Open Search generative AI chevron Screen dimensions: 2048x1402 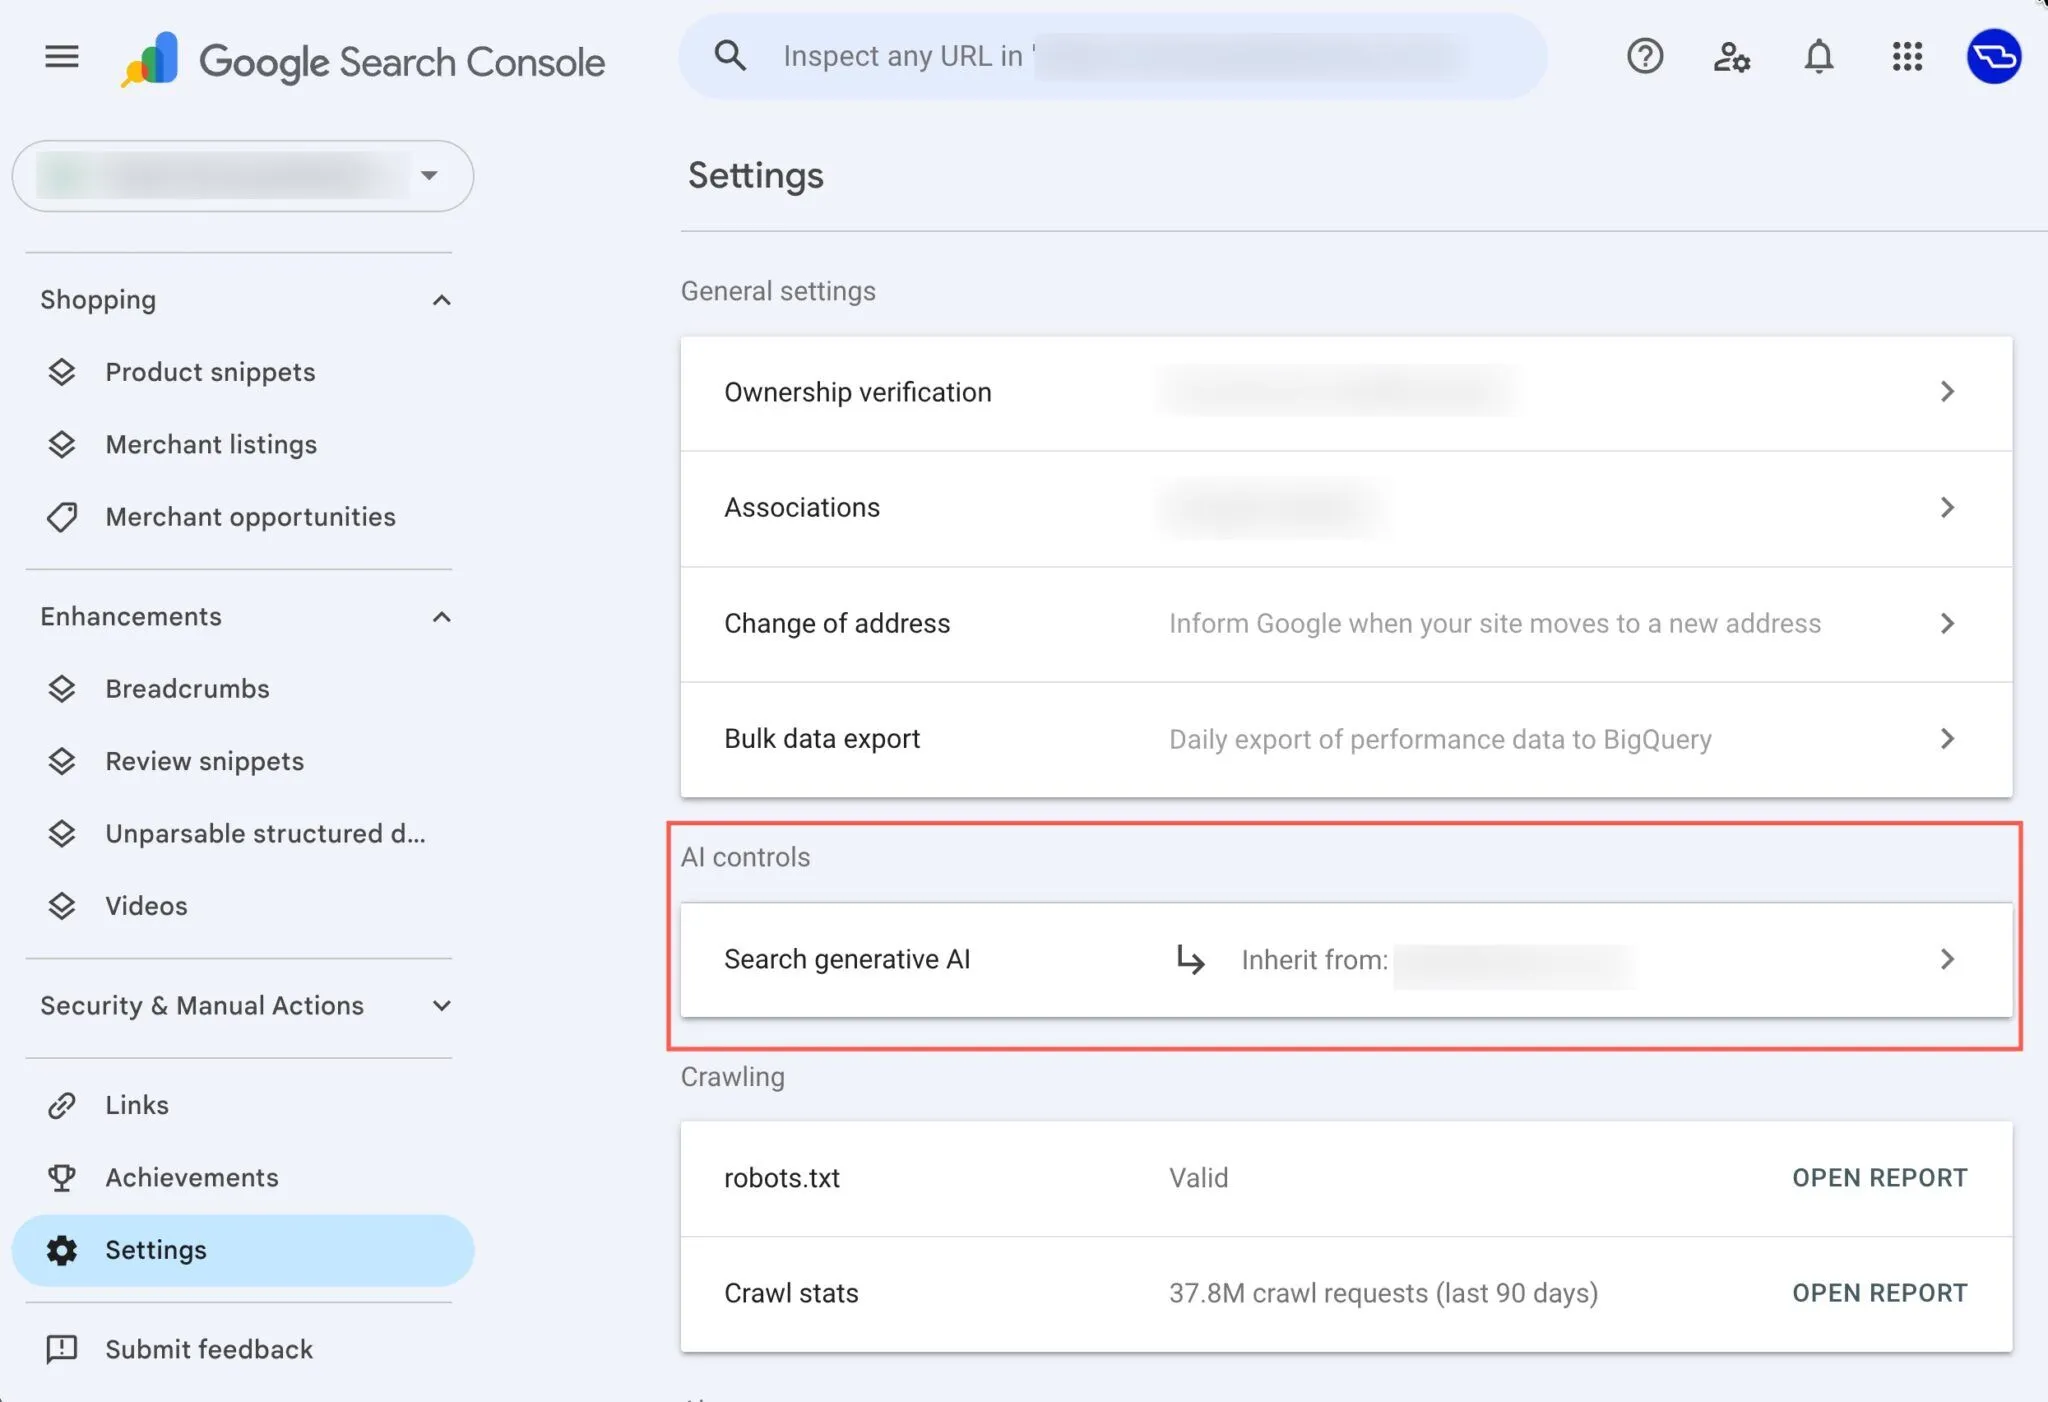pyautogui.click(x=1946, y=960)
